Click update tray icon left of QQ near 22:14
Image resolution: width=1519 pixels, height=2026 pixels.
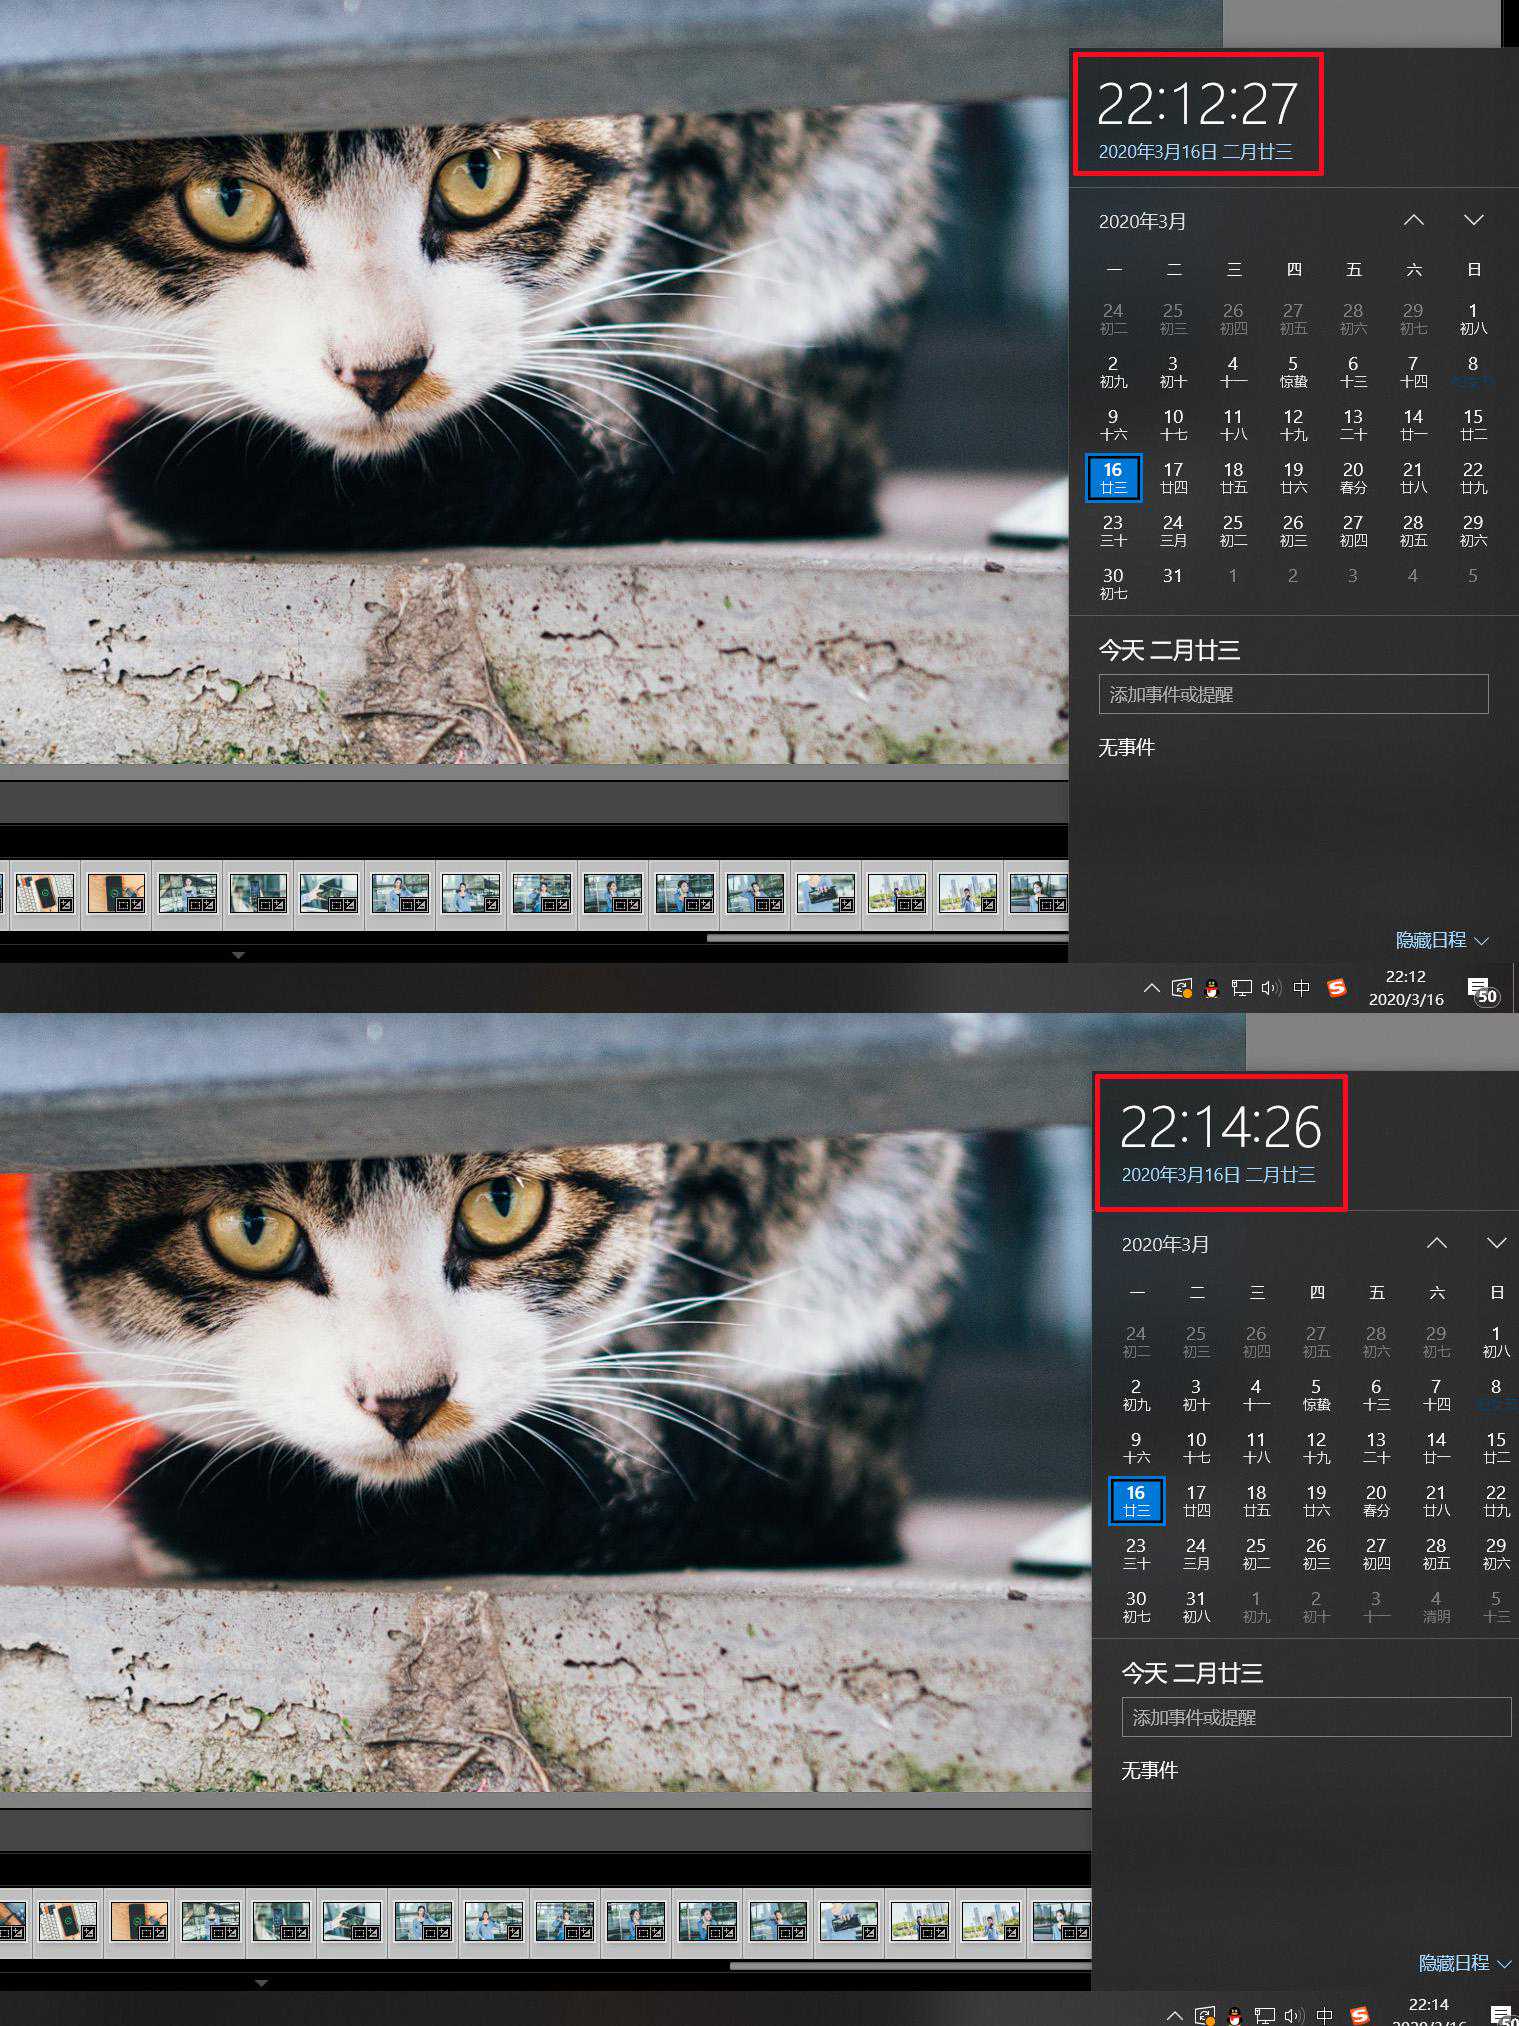1204,2016
